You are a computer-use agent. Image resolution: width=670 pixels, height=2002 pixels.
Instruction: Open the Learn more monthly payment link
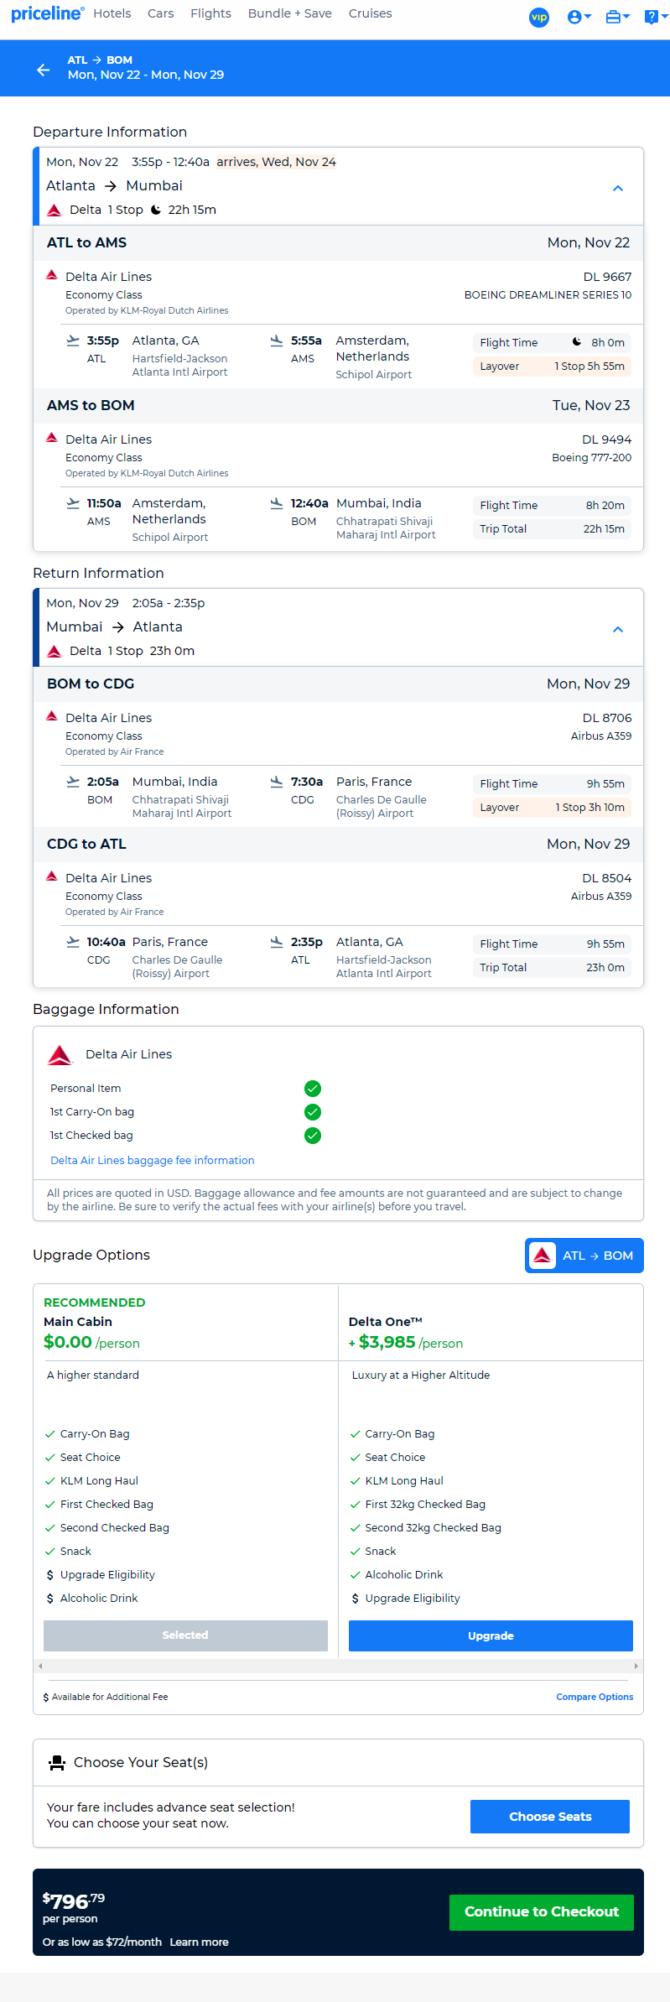[199, 1941]
